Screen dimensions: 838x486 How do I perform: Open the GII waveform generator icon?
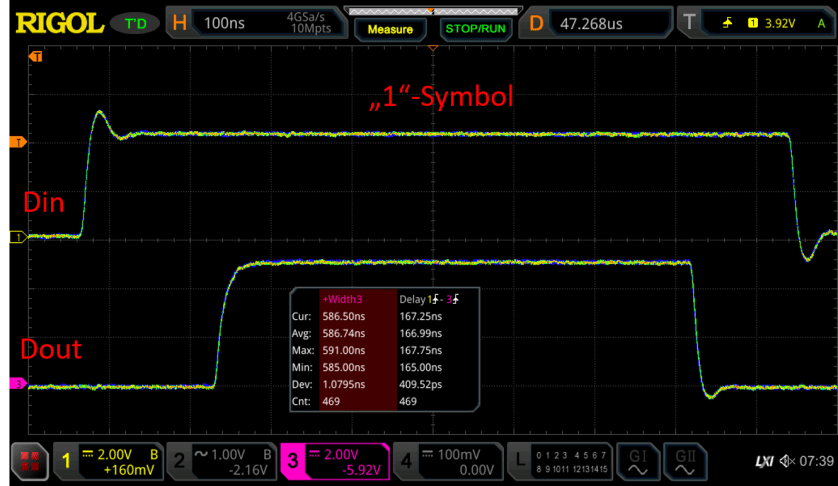point(684,461)
